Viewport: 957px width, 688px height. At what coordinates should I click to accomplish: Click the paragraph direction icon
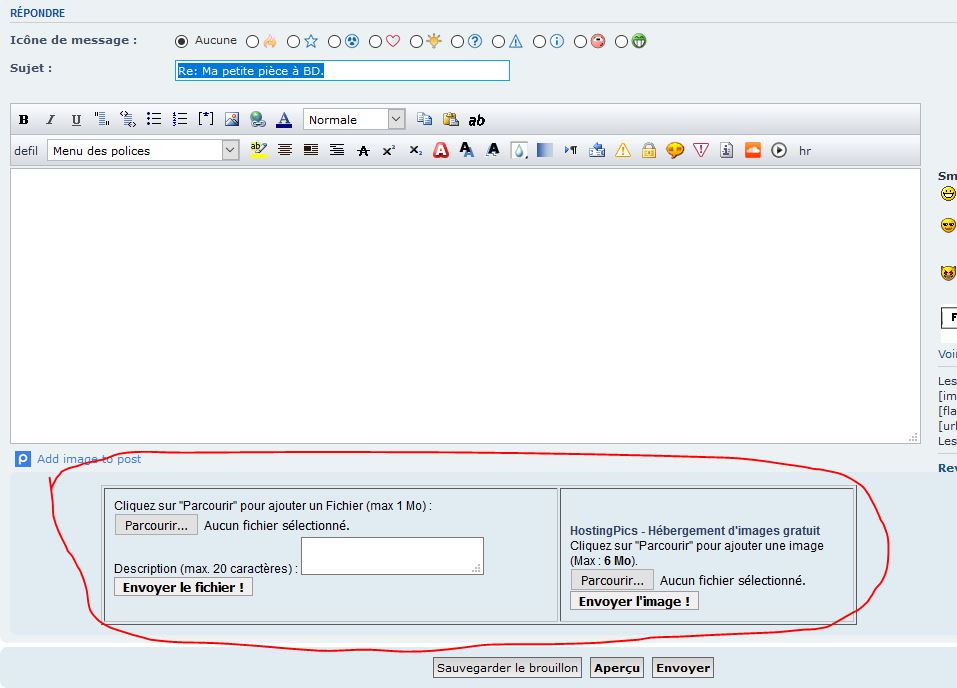[571, 150]
